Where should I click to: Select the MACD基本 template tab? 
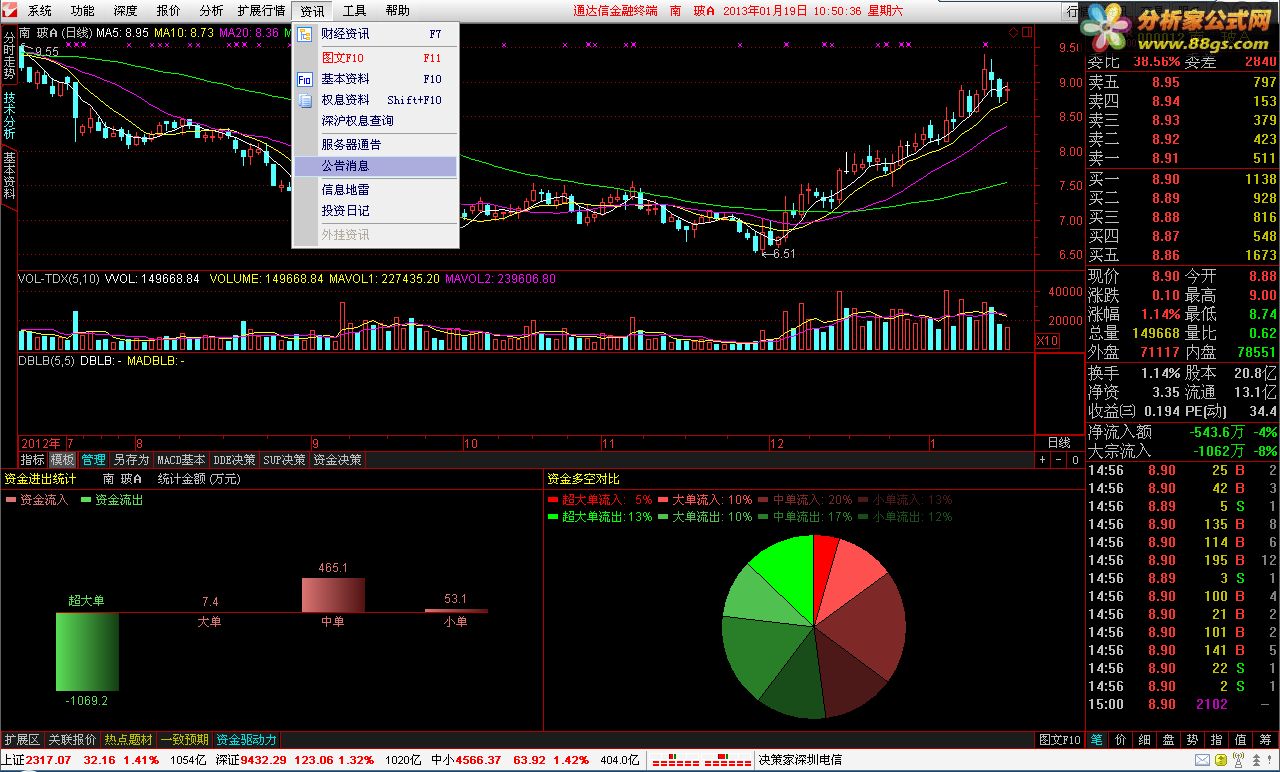click(x=181, y=460)
